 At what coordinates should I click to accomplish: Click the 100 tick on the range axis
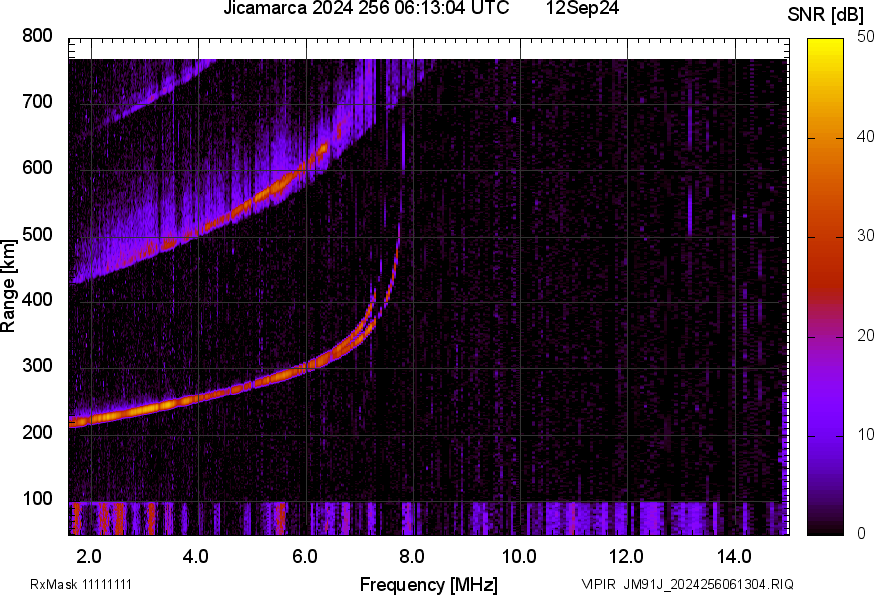coord(37,499)
